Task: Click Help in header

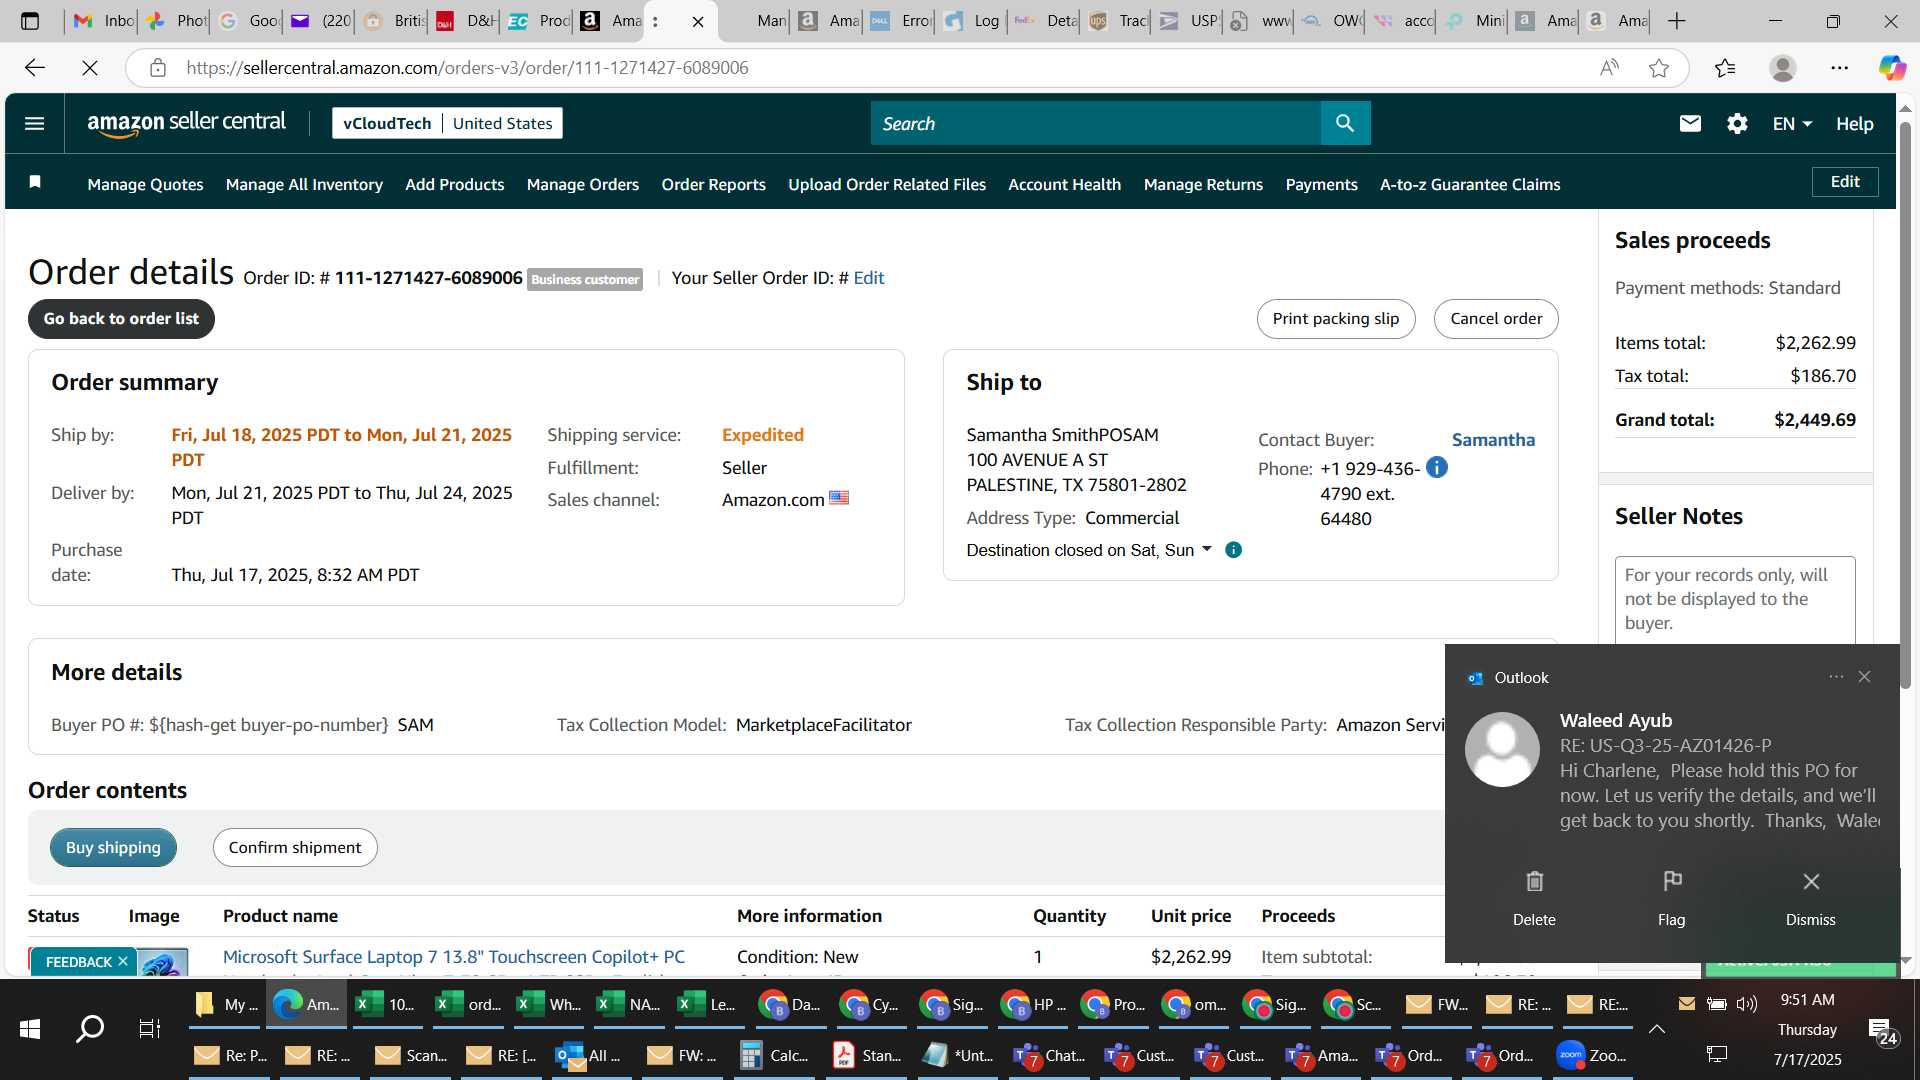Action: [1854, 123]
